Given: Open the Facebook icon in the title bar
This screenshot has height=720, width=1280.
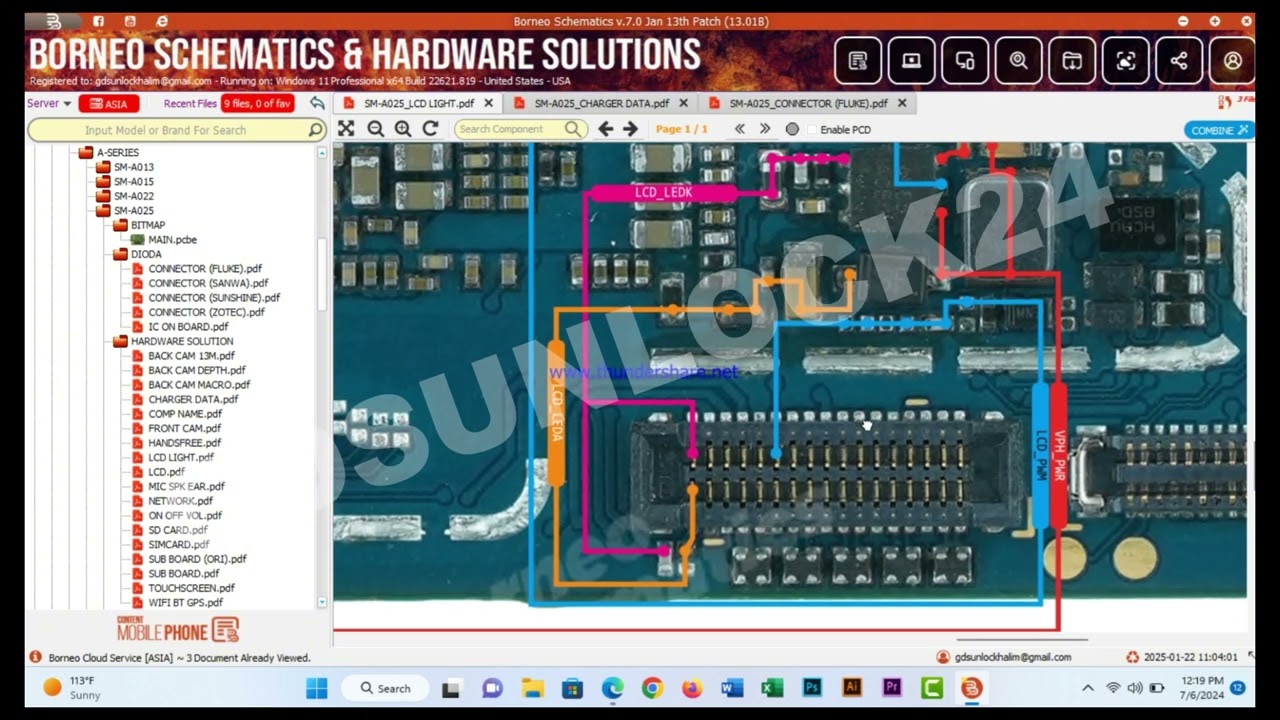Looking at the screenshot, I should (x=98, y=21).
